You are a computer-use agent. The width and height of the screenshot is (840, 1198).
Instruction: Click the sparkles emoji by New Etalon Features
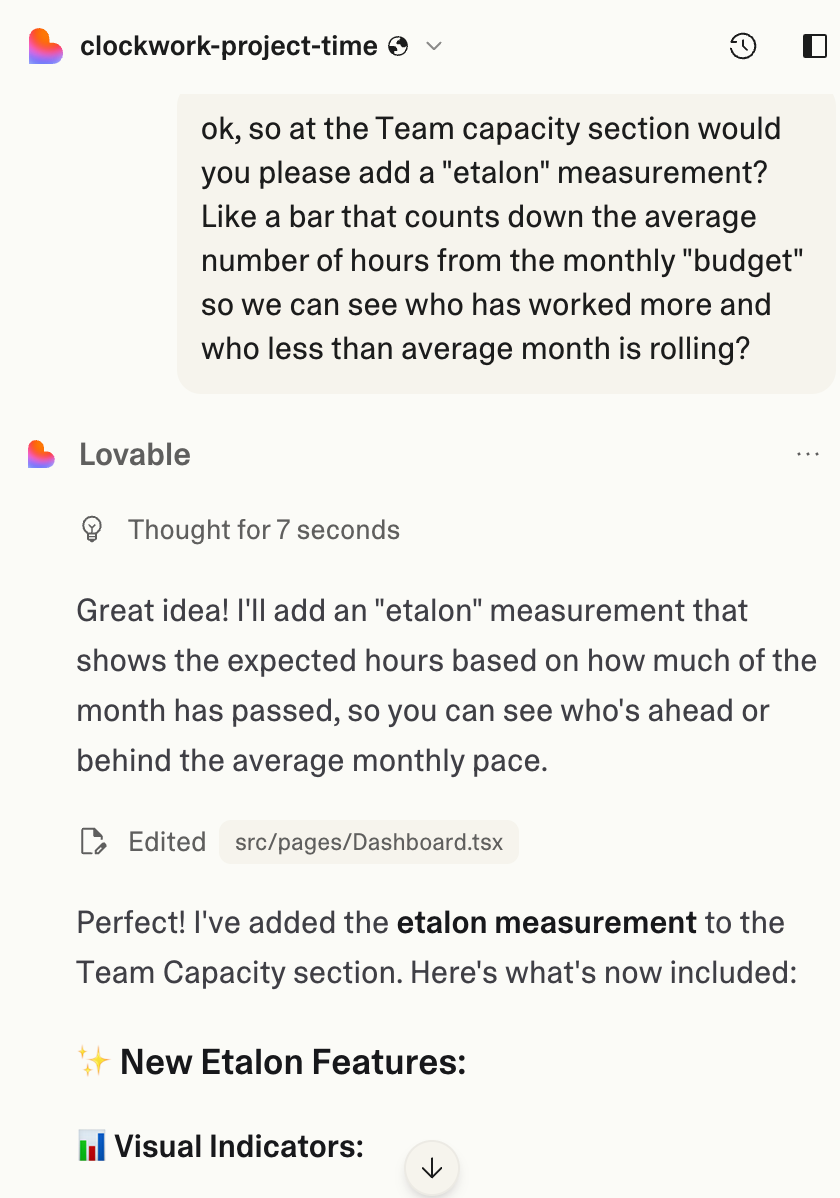pos(94,1062)
